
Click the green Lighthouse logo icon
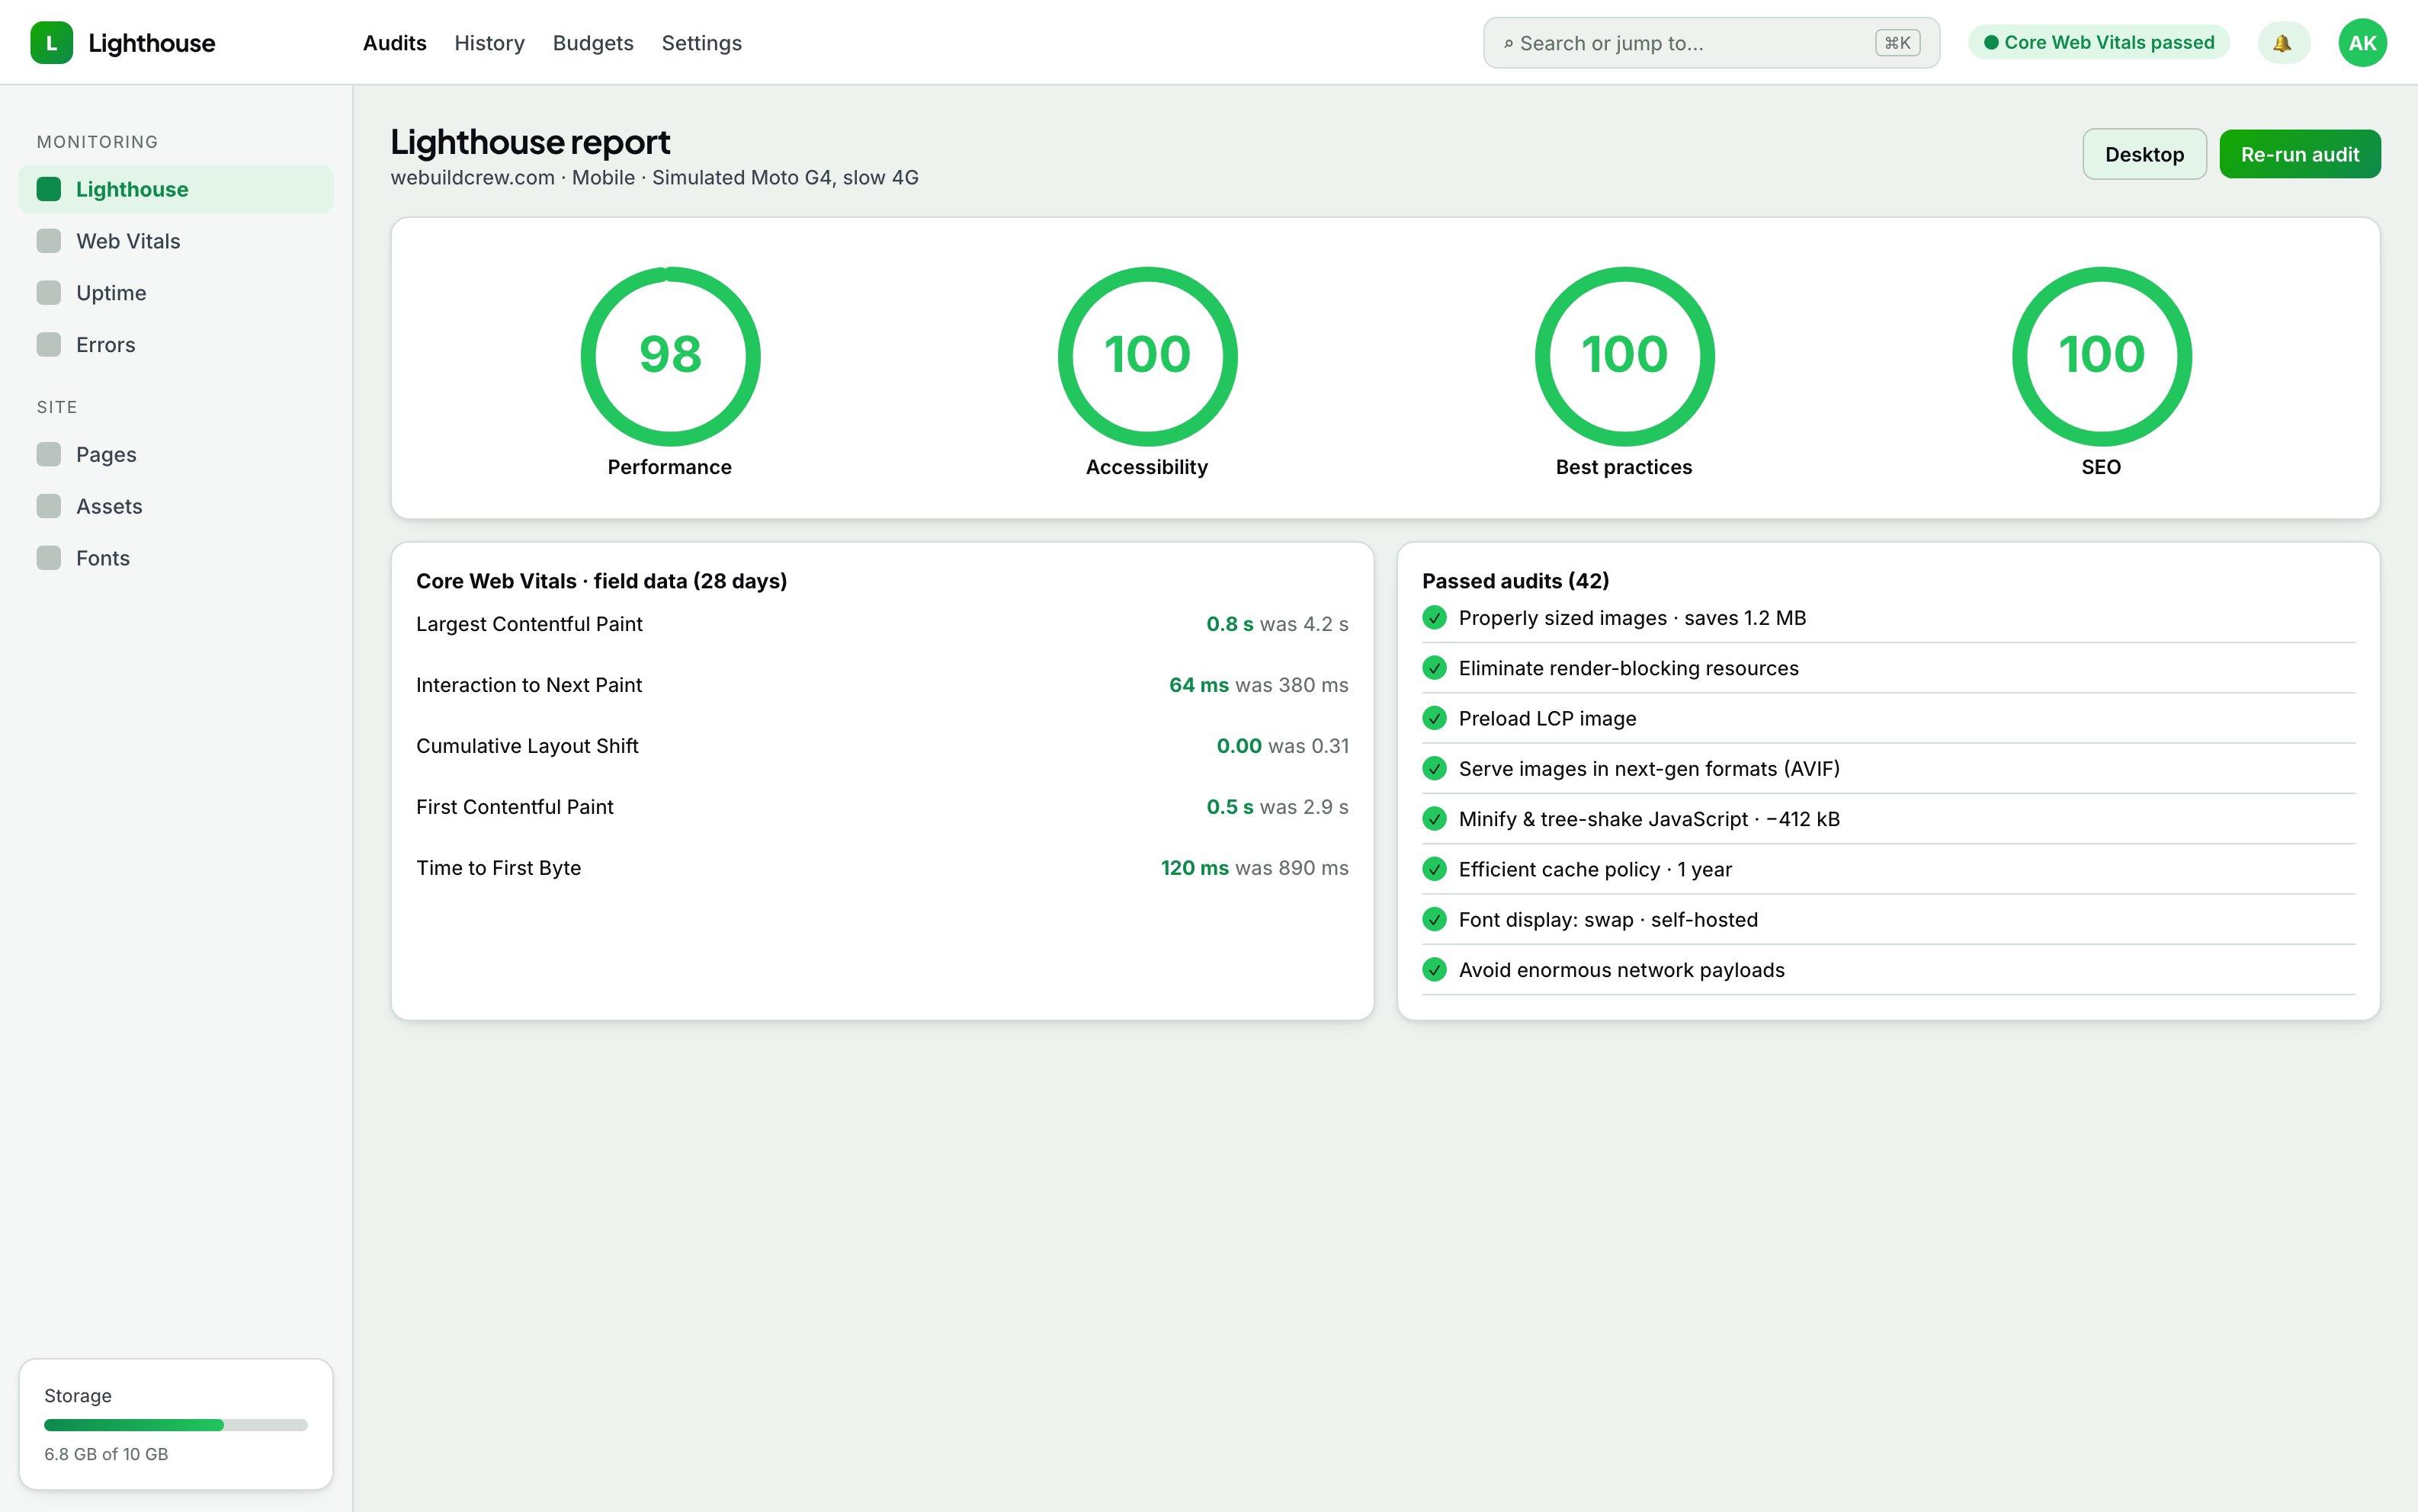51,43
